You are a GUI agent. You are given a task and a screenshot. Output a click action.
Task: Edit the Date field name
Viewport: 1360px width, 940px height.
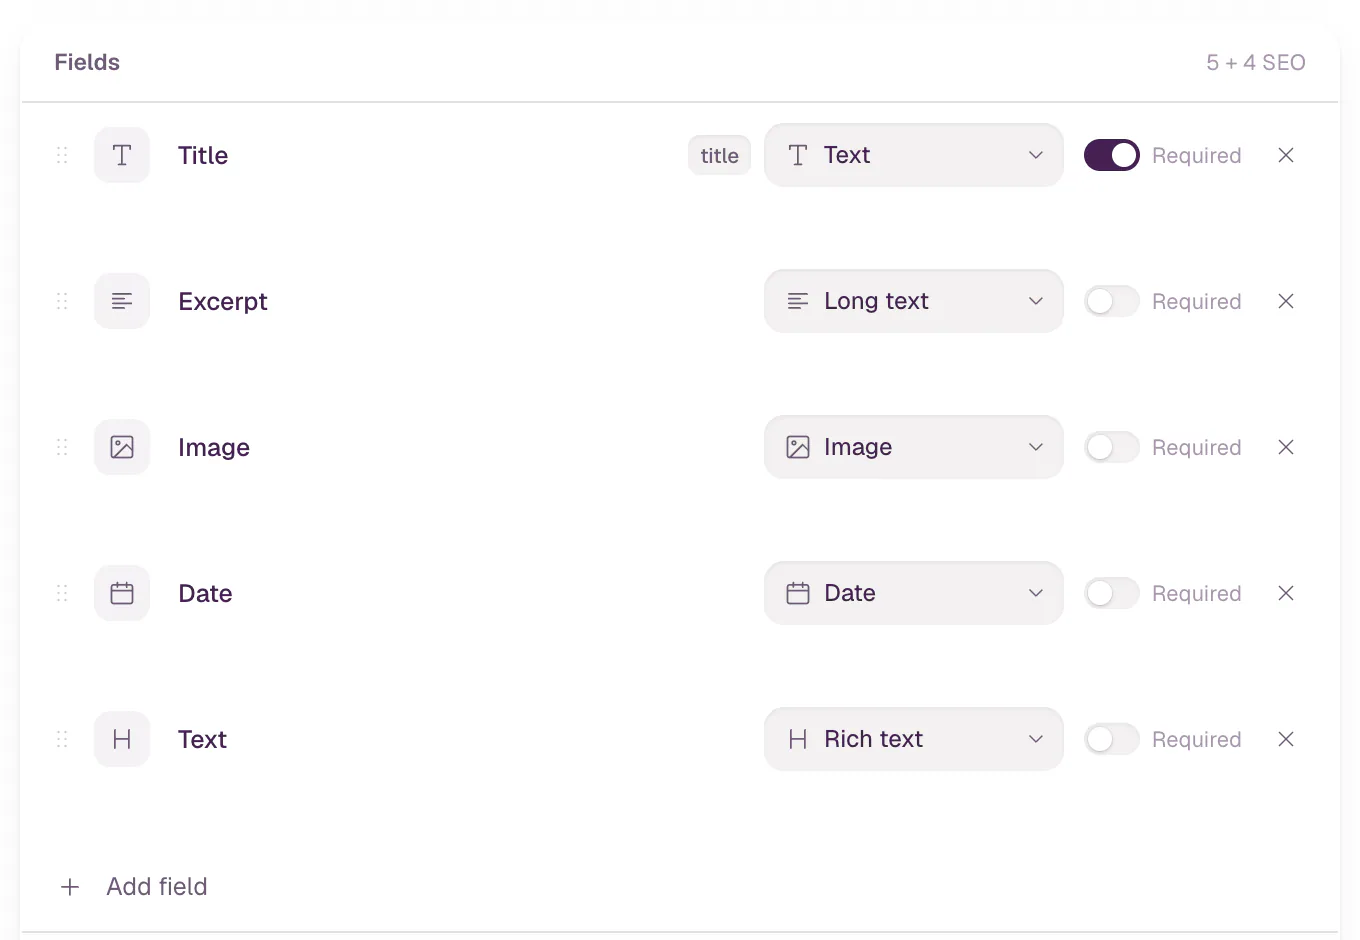tap(205, 593)
